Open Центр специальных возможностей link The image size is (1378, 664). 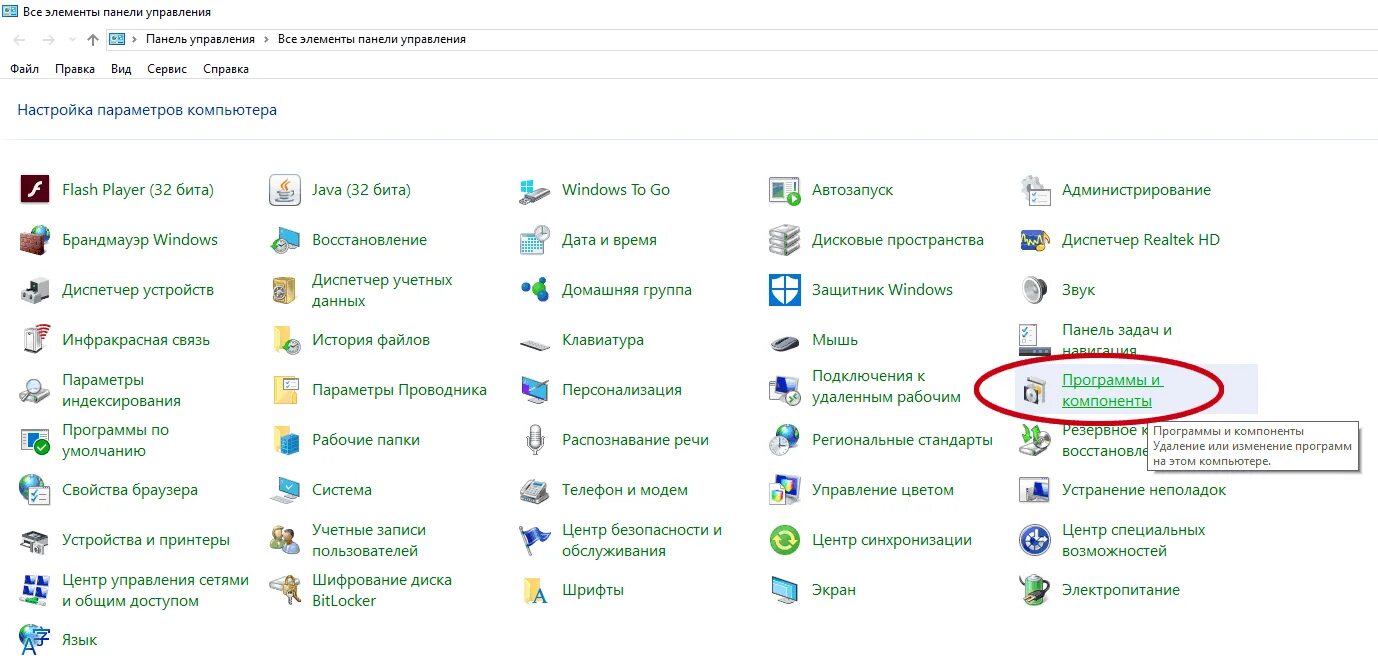(1134, 540)
